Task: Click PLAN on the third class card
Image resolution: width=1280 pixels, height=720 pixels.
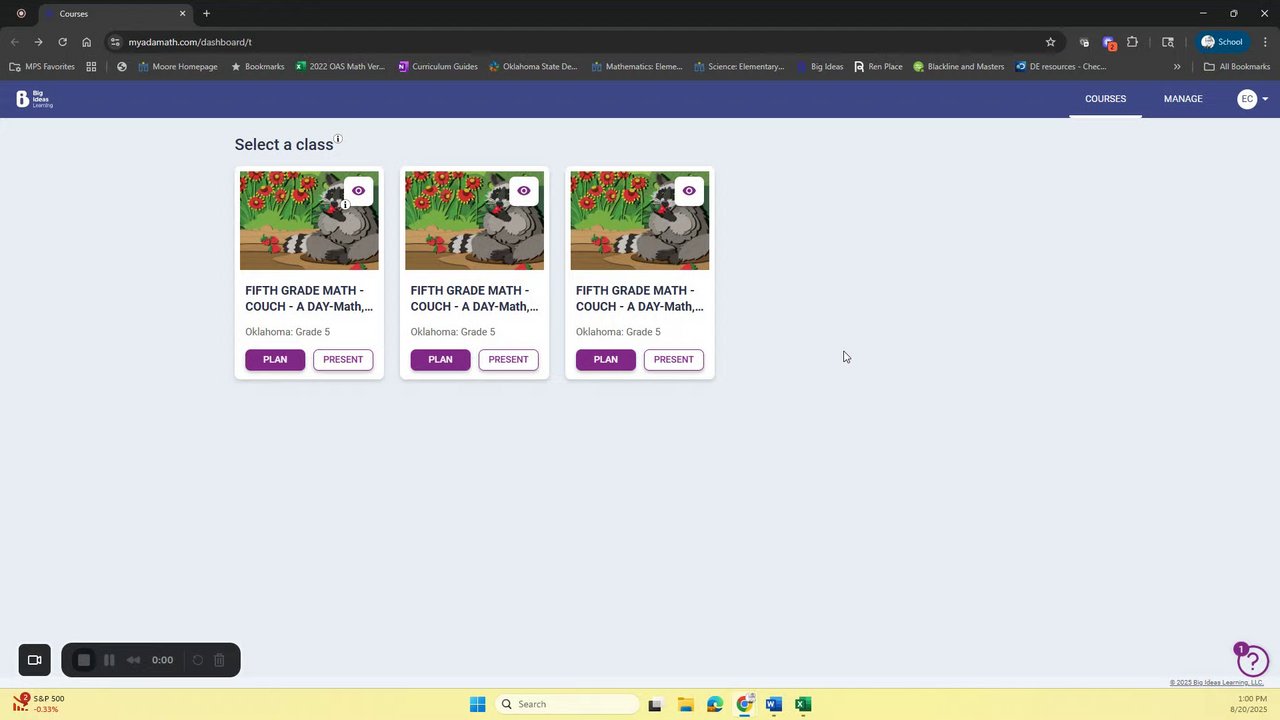Action: 605,360
